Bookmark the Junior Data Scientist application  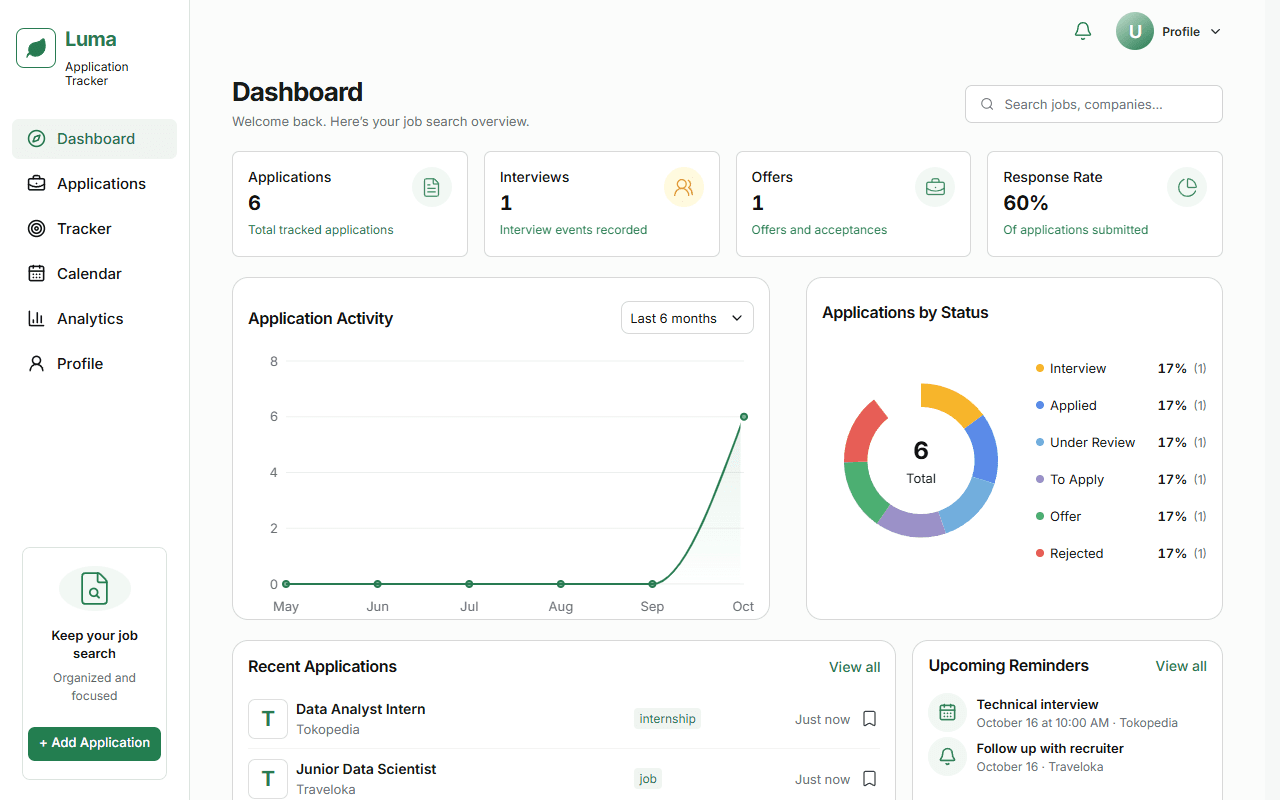click(x=870, y=779)
